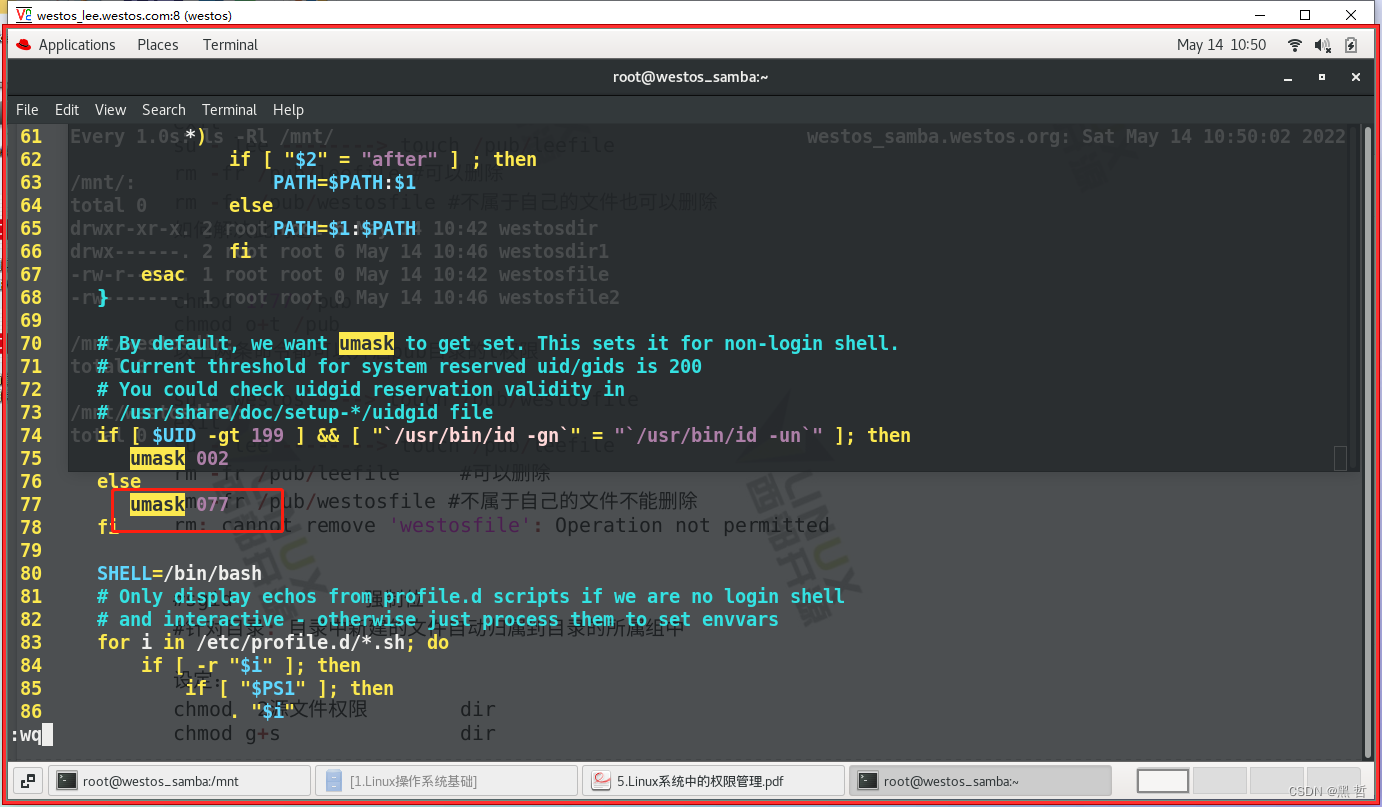Viewport: 1382px width, 807px height.
Task: Select the first workspace in the bottom-right pager
Action: 1163,780
